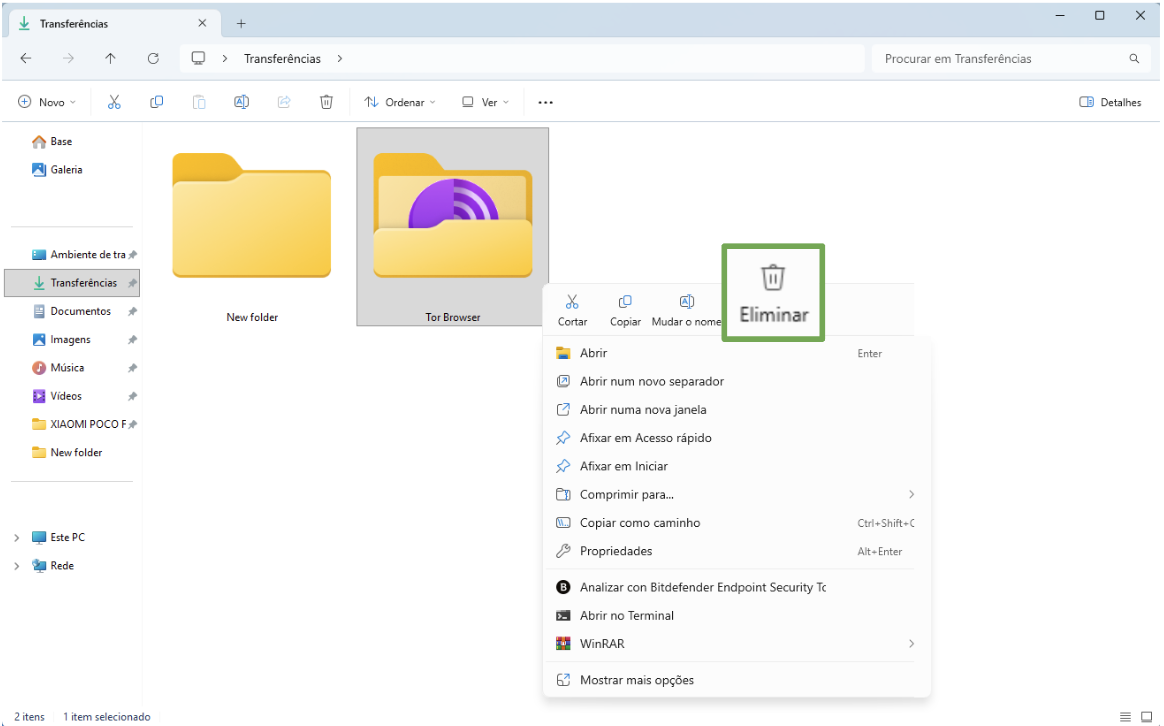Navigate up one folder level
1164x726 pixels.
tap(110, 58)
